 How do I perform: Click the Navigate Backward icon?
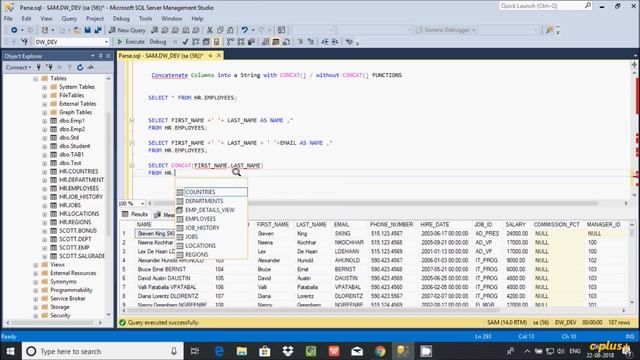pos(14,30)
